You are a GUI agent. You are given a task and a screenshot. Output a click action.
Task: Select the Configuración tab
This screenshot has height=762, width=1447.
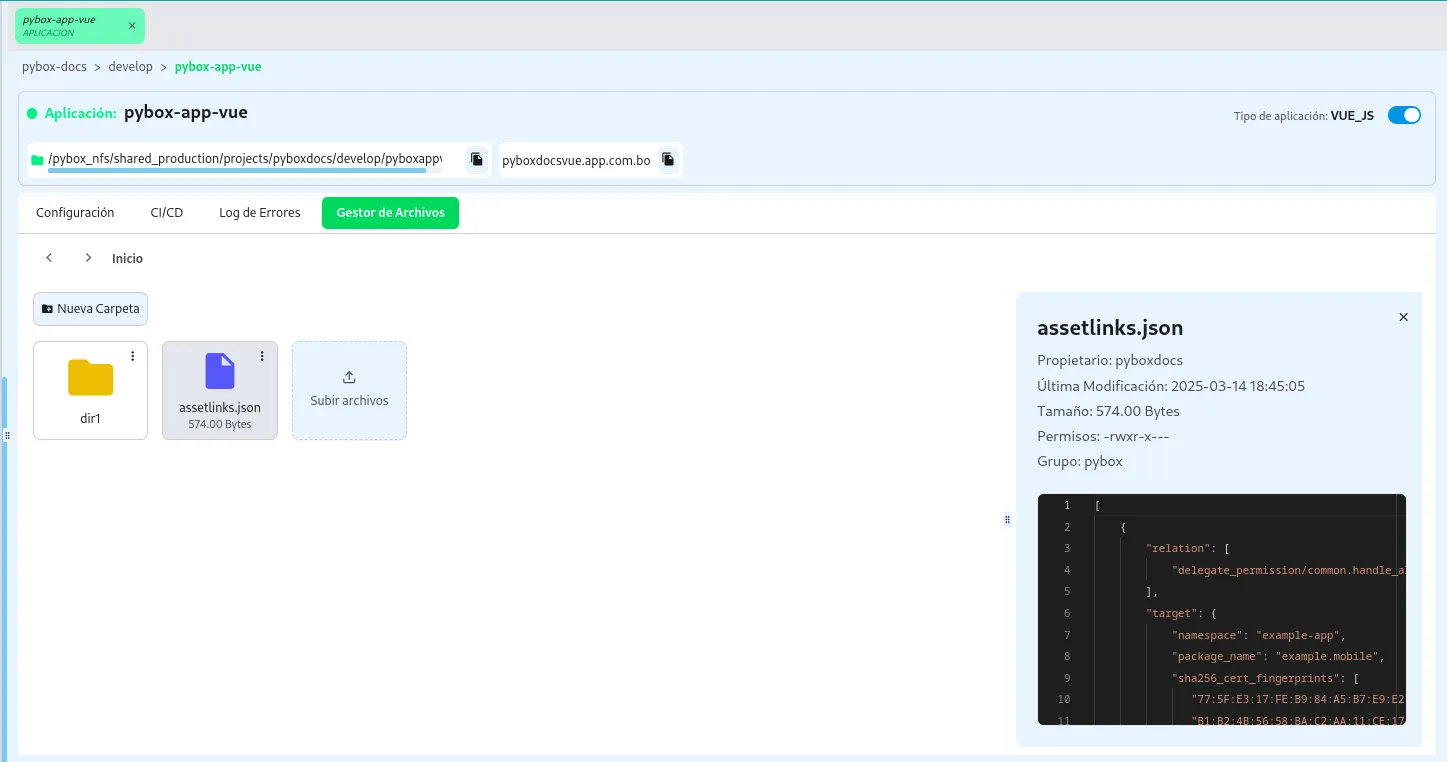tap(75, 213)
